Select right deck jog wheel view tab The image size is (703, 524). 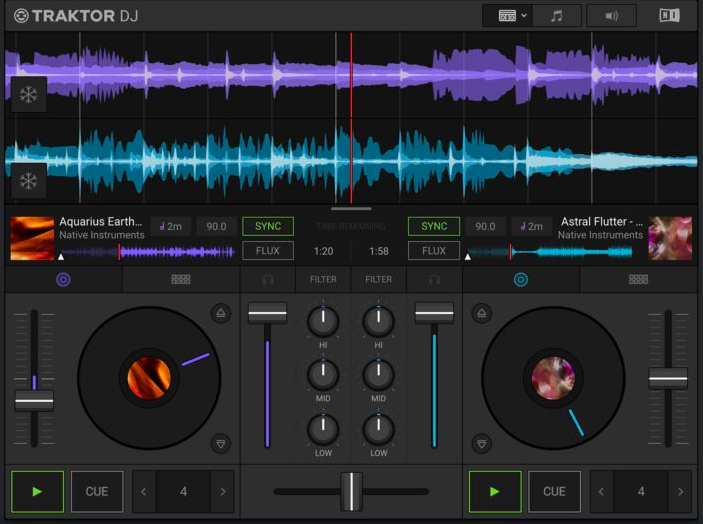coord(521,280)
